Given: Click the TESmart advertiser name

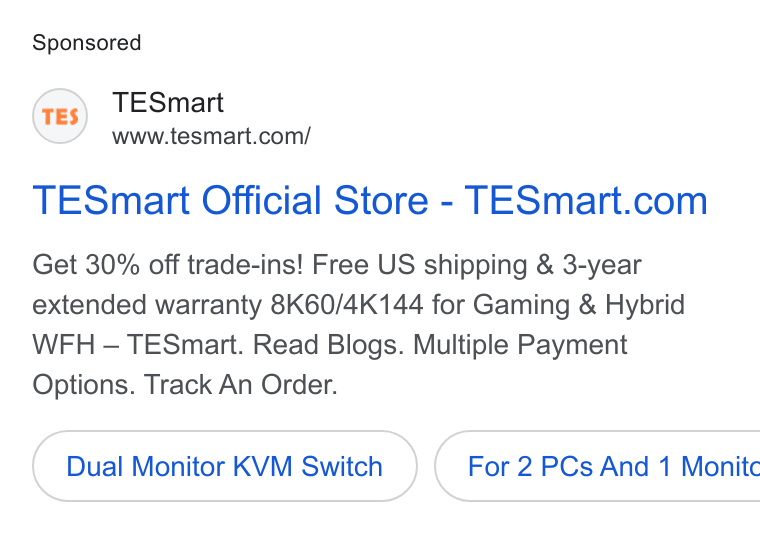Looking at the screenshot, I should click(168, 102).
